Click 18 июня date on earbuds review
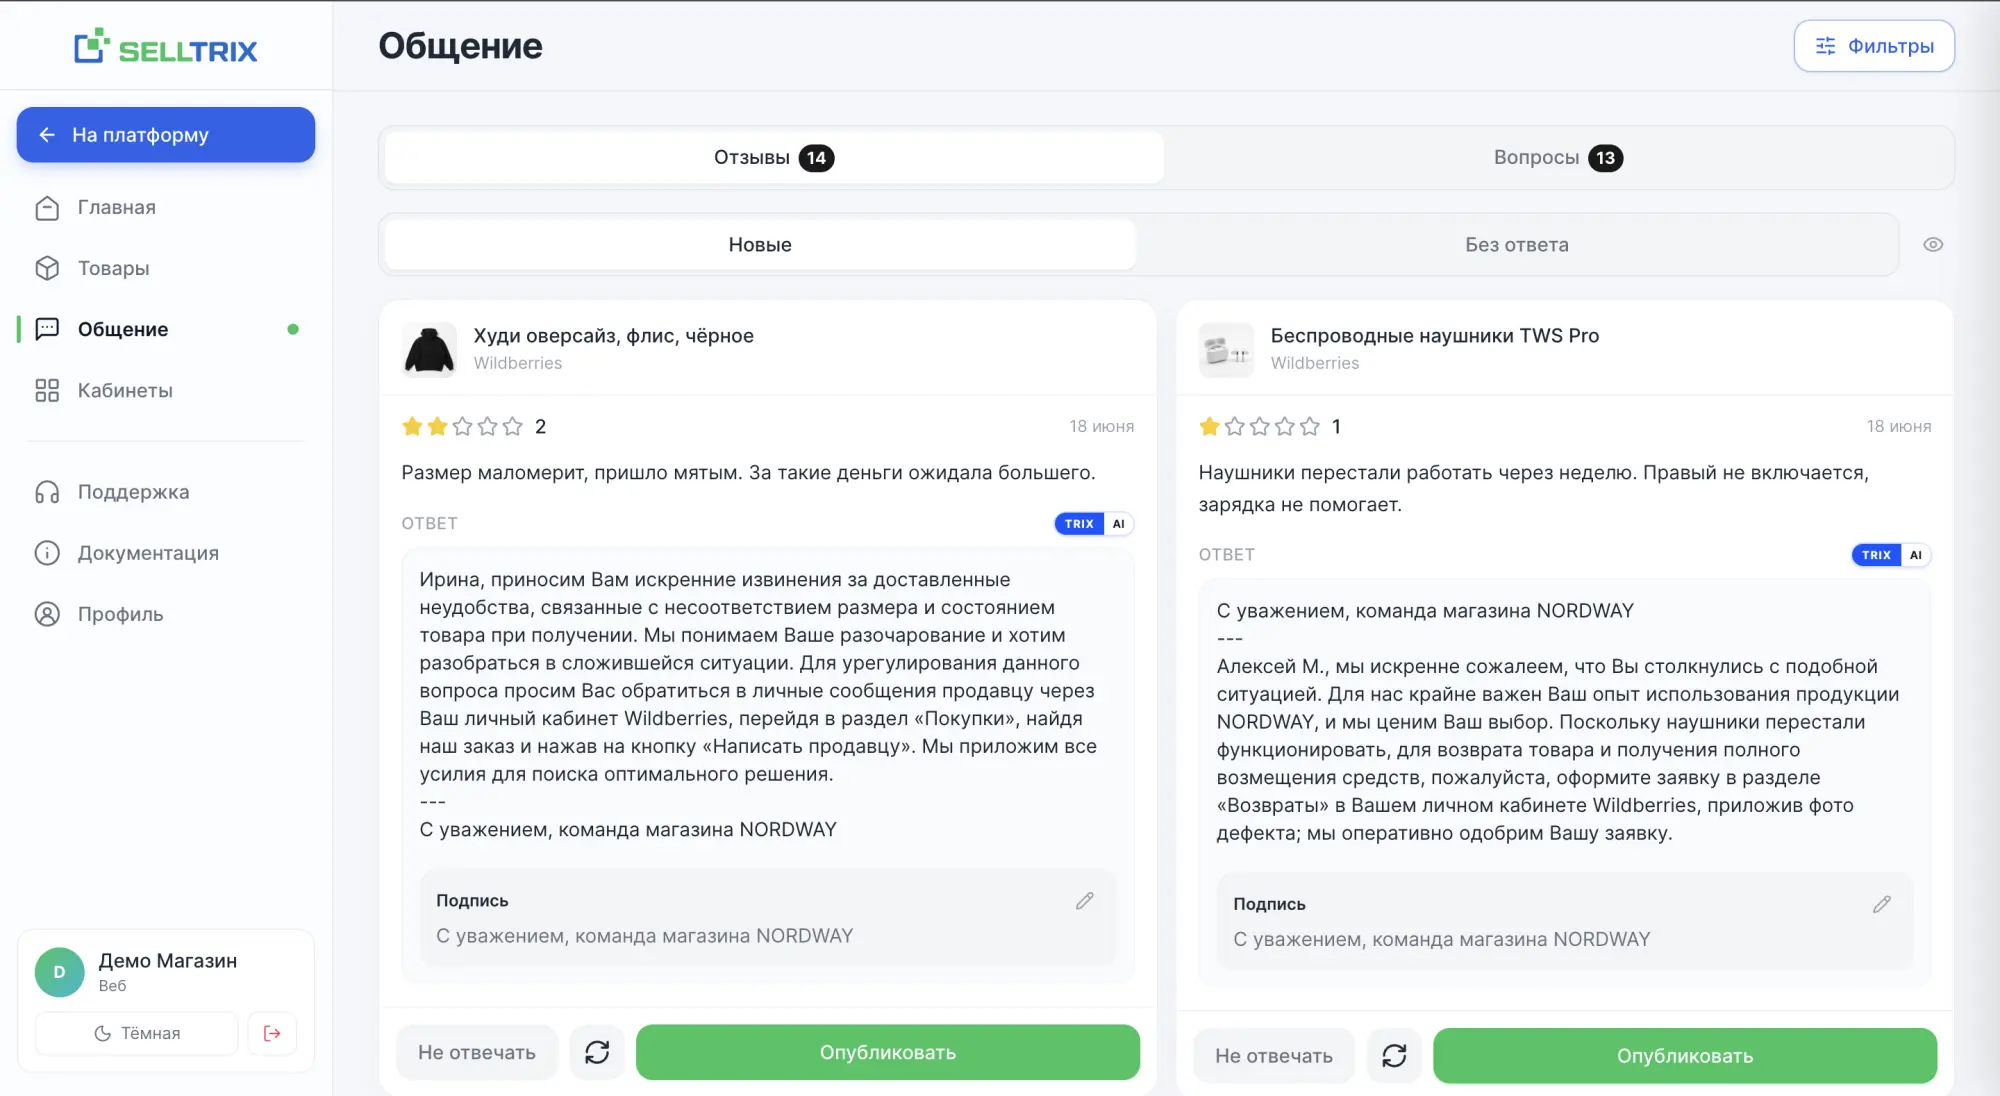 [1898, 427]
